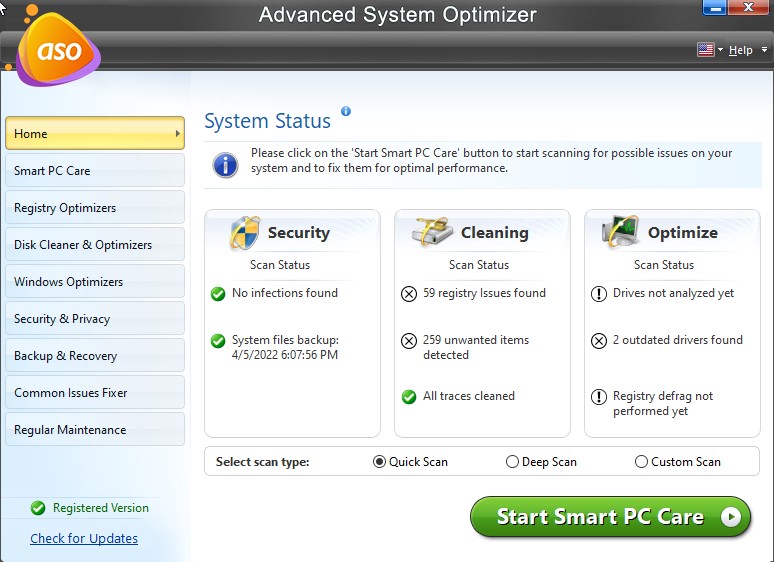
Task: Click the No infections found text
Action: click(285, 293)
